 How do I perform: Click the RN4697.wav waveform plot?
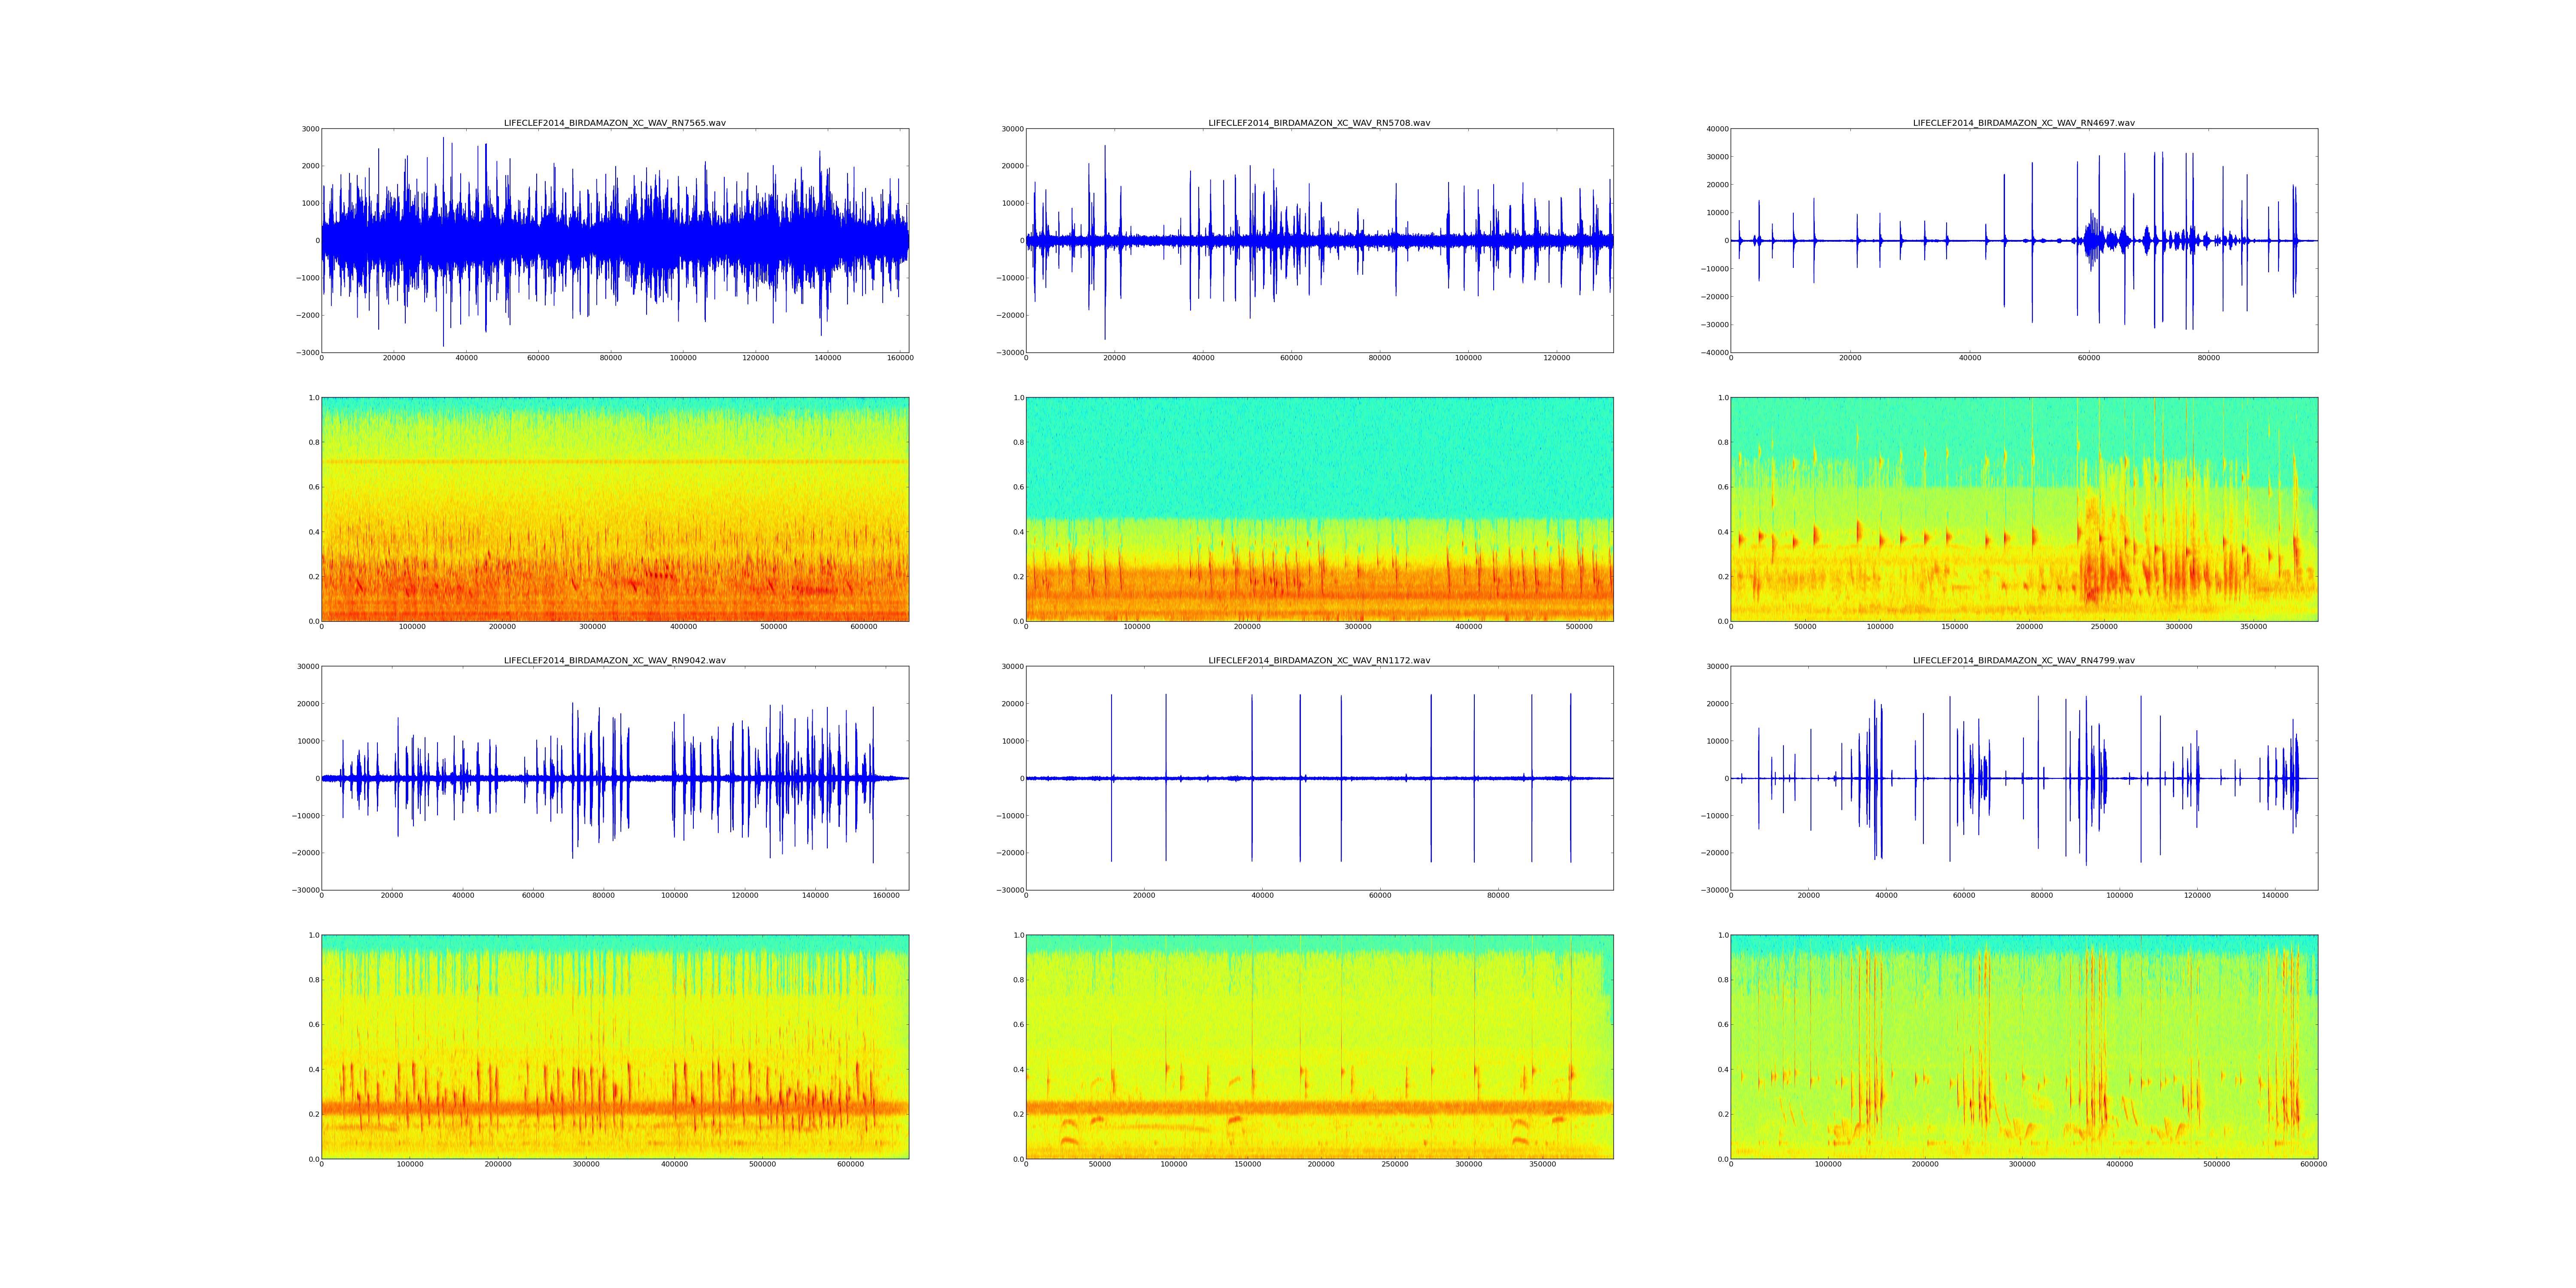[2023, 240]
